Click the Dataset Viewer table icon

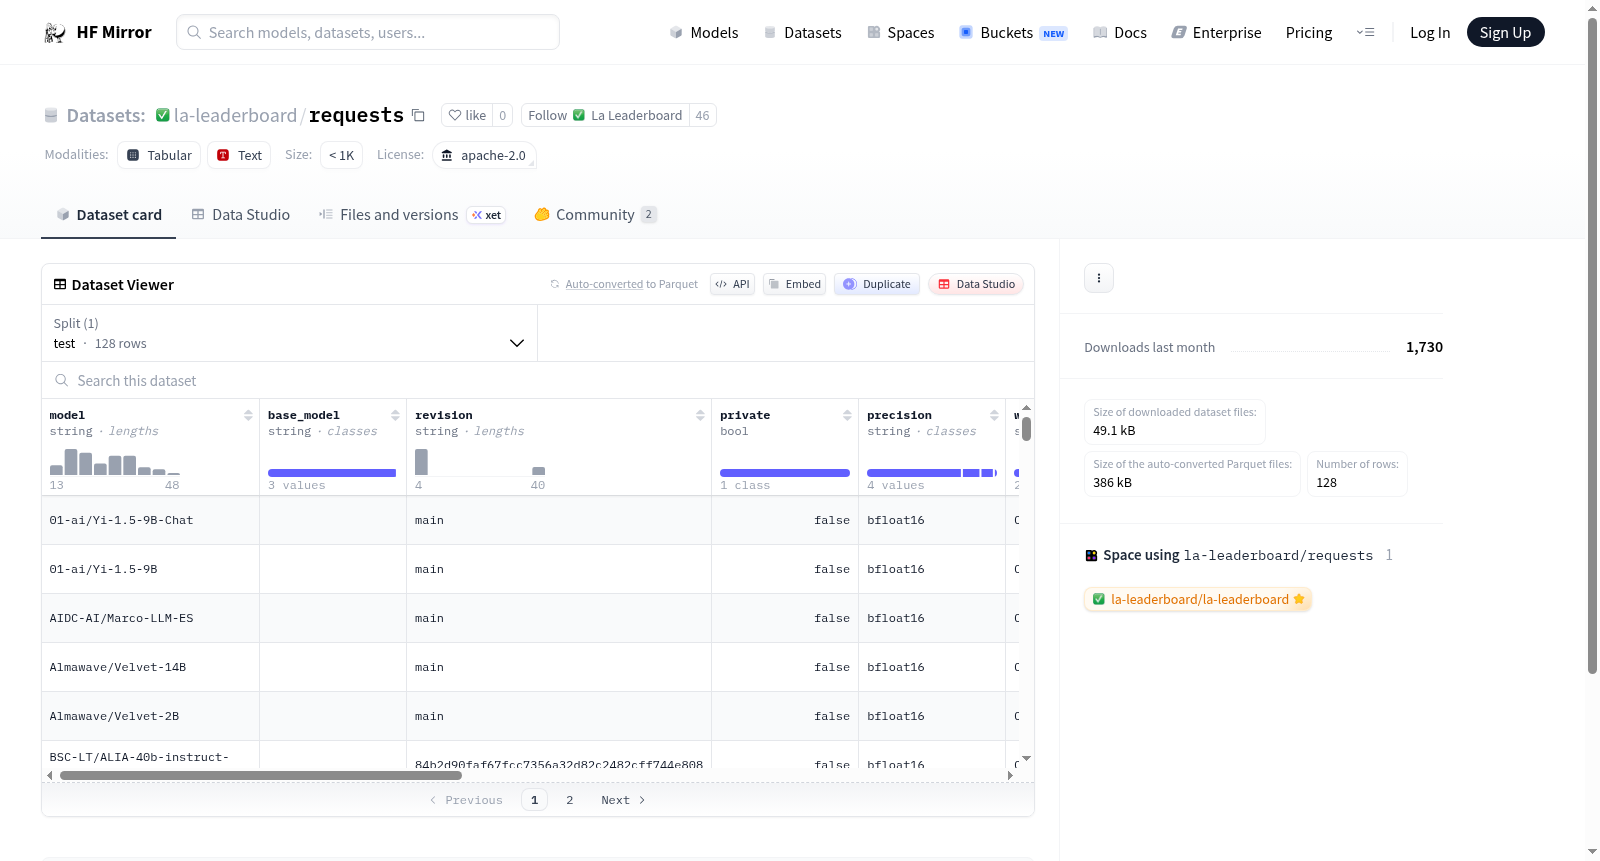[x=60, y=285]
